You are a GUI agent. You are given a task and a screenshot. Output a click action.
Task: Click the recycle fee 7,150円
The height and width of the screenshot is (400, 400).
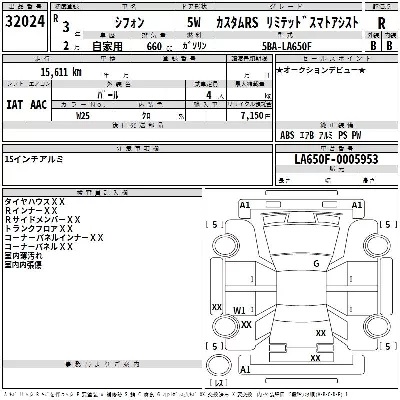(x=256, y=115)
